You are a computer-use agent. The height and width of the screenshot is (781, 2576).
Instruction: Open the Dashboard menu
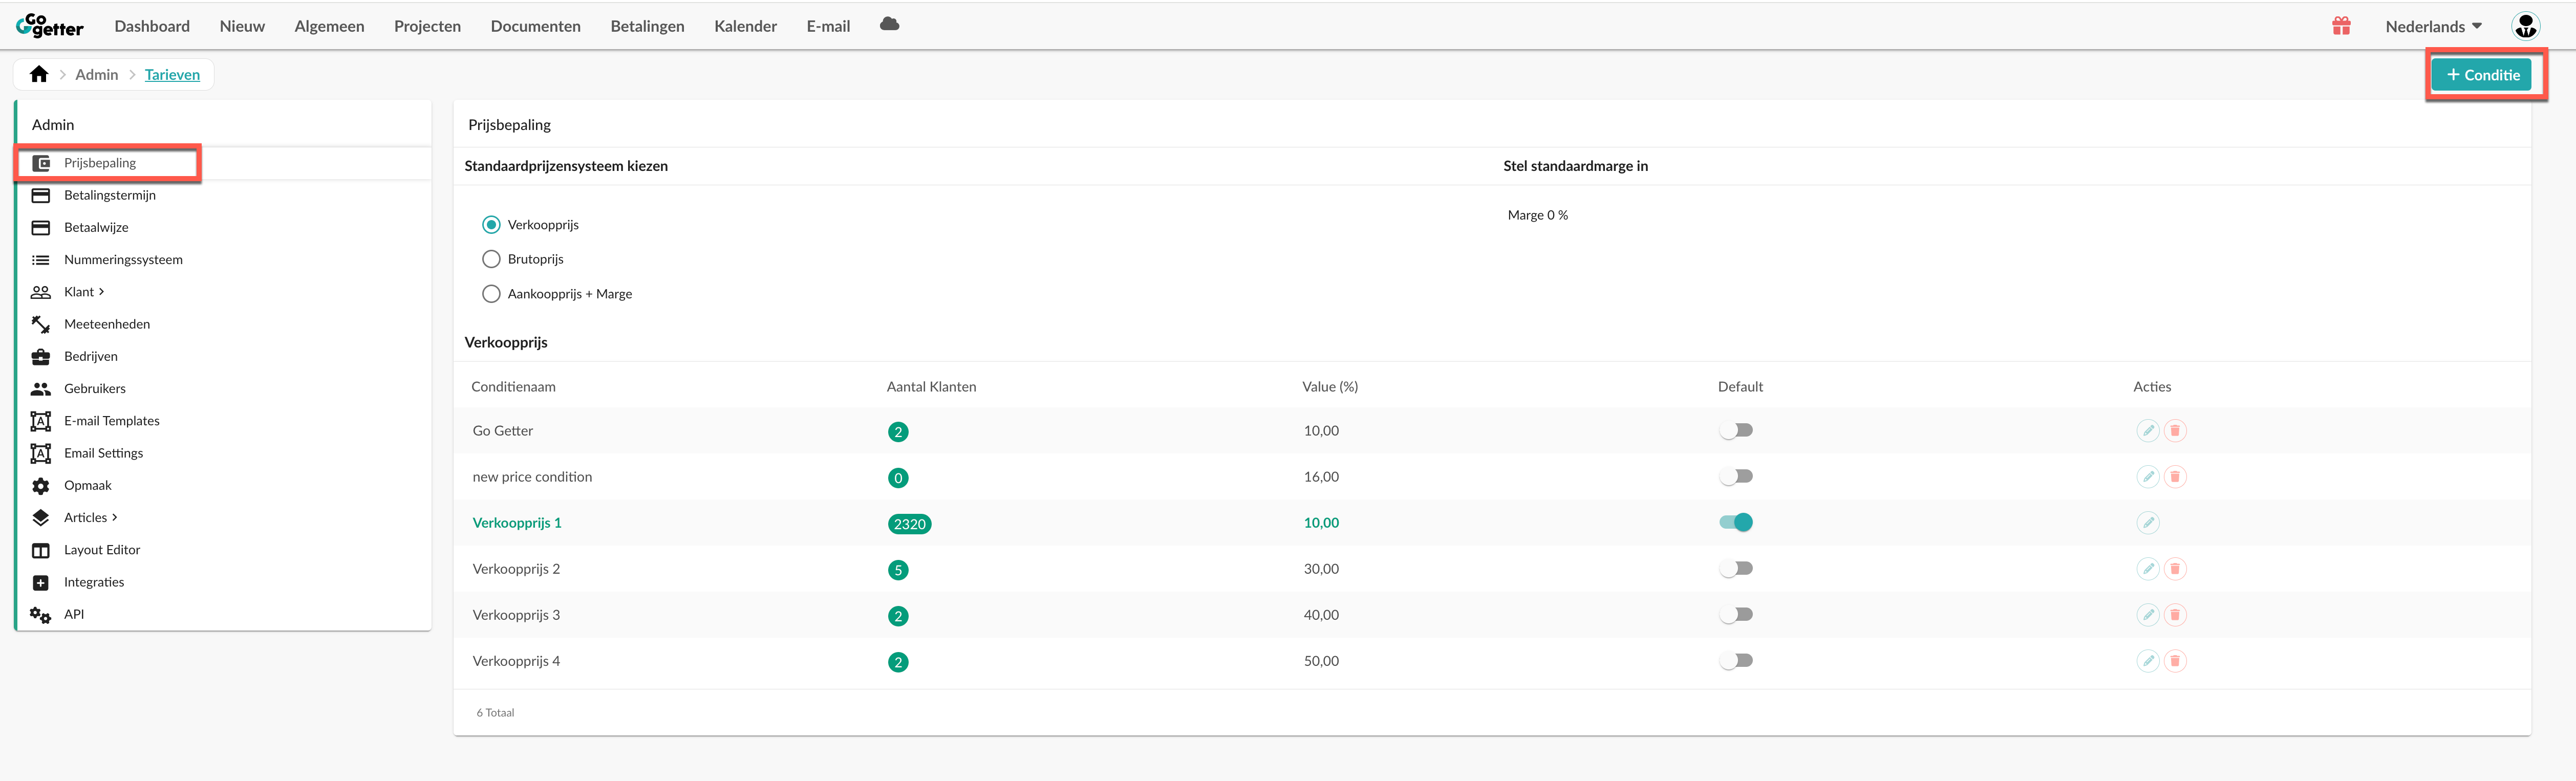click(152, 26)
